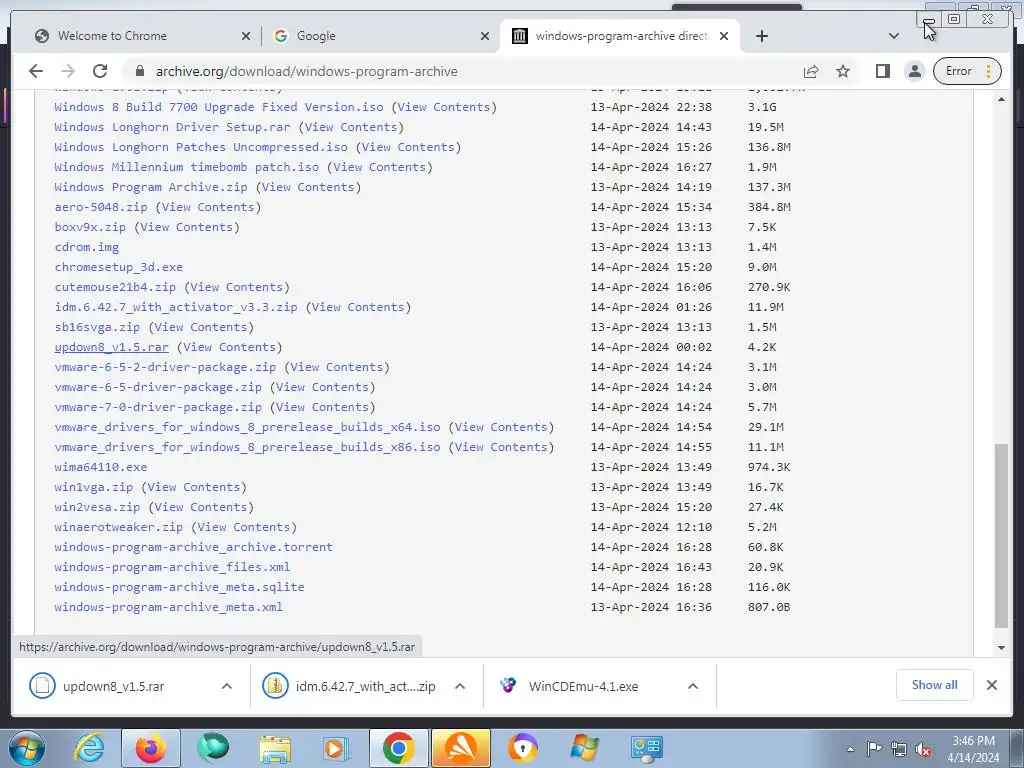Open a new tab with plus button
The image size is (1024, 768).
click(x=761, y=36)
